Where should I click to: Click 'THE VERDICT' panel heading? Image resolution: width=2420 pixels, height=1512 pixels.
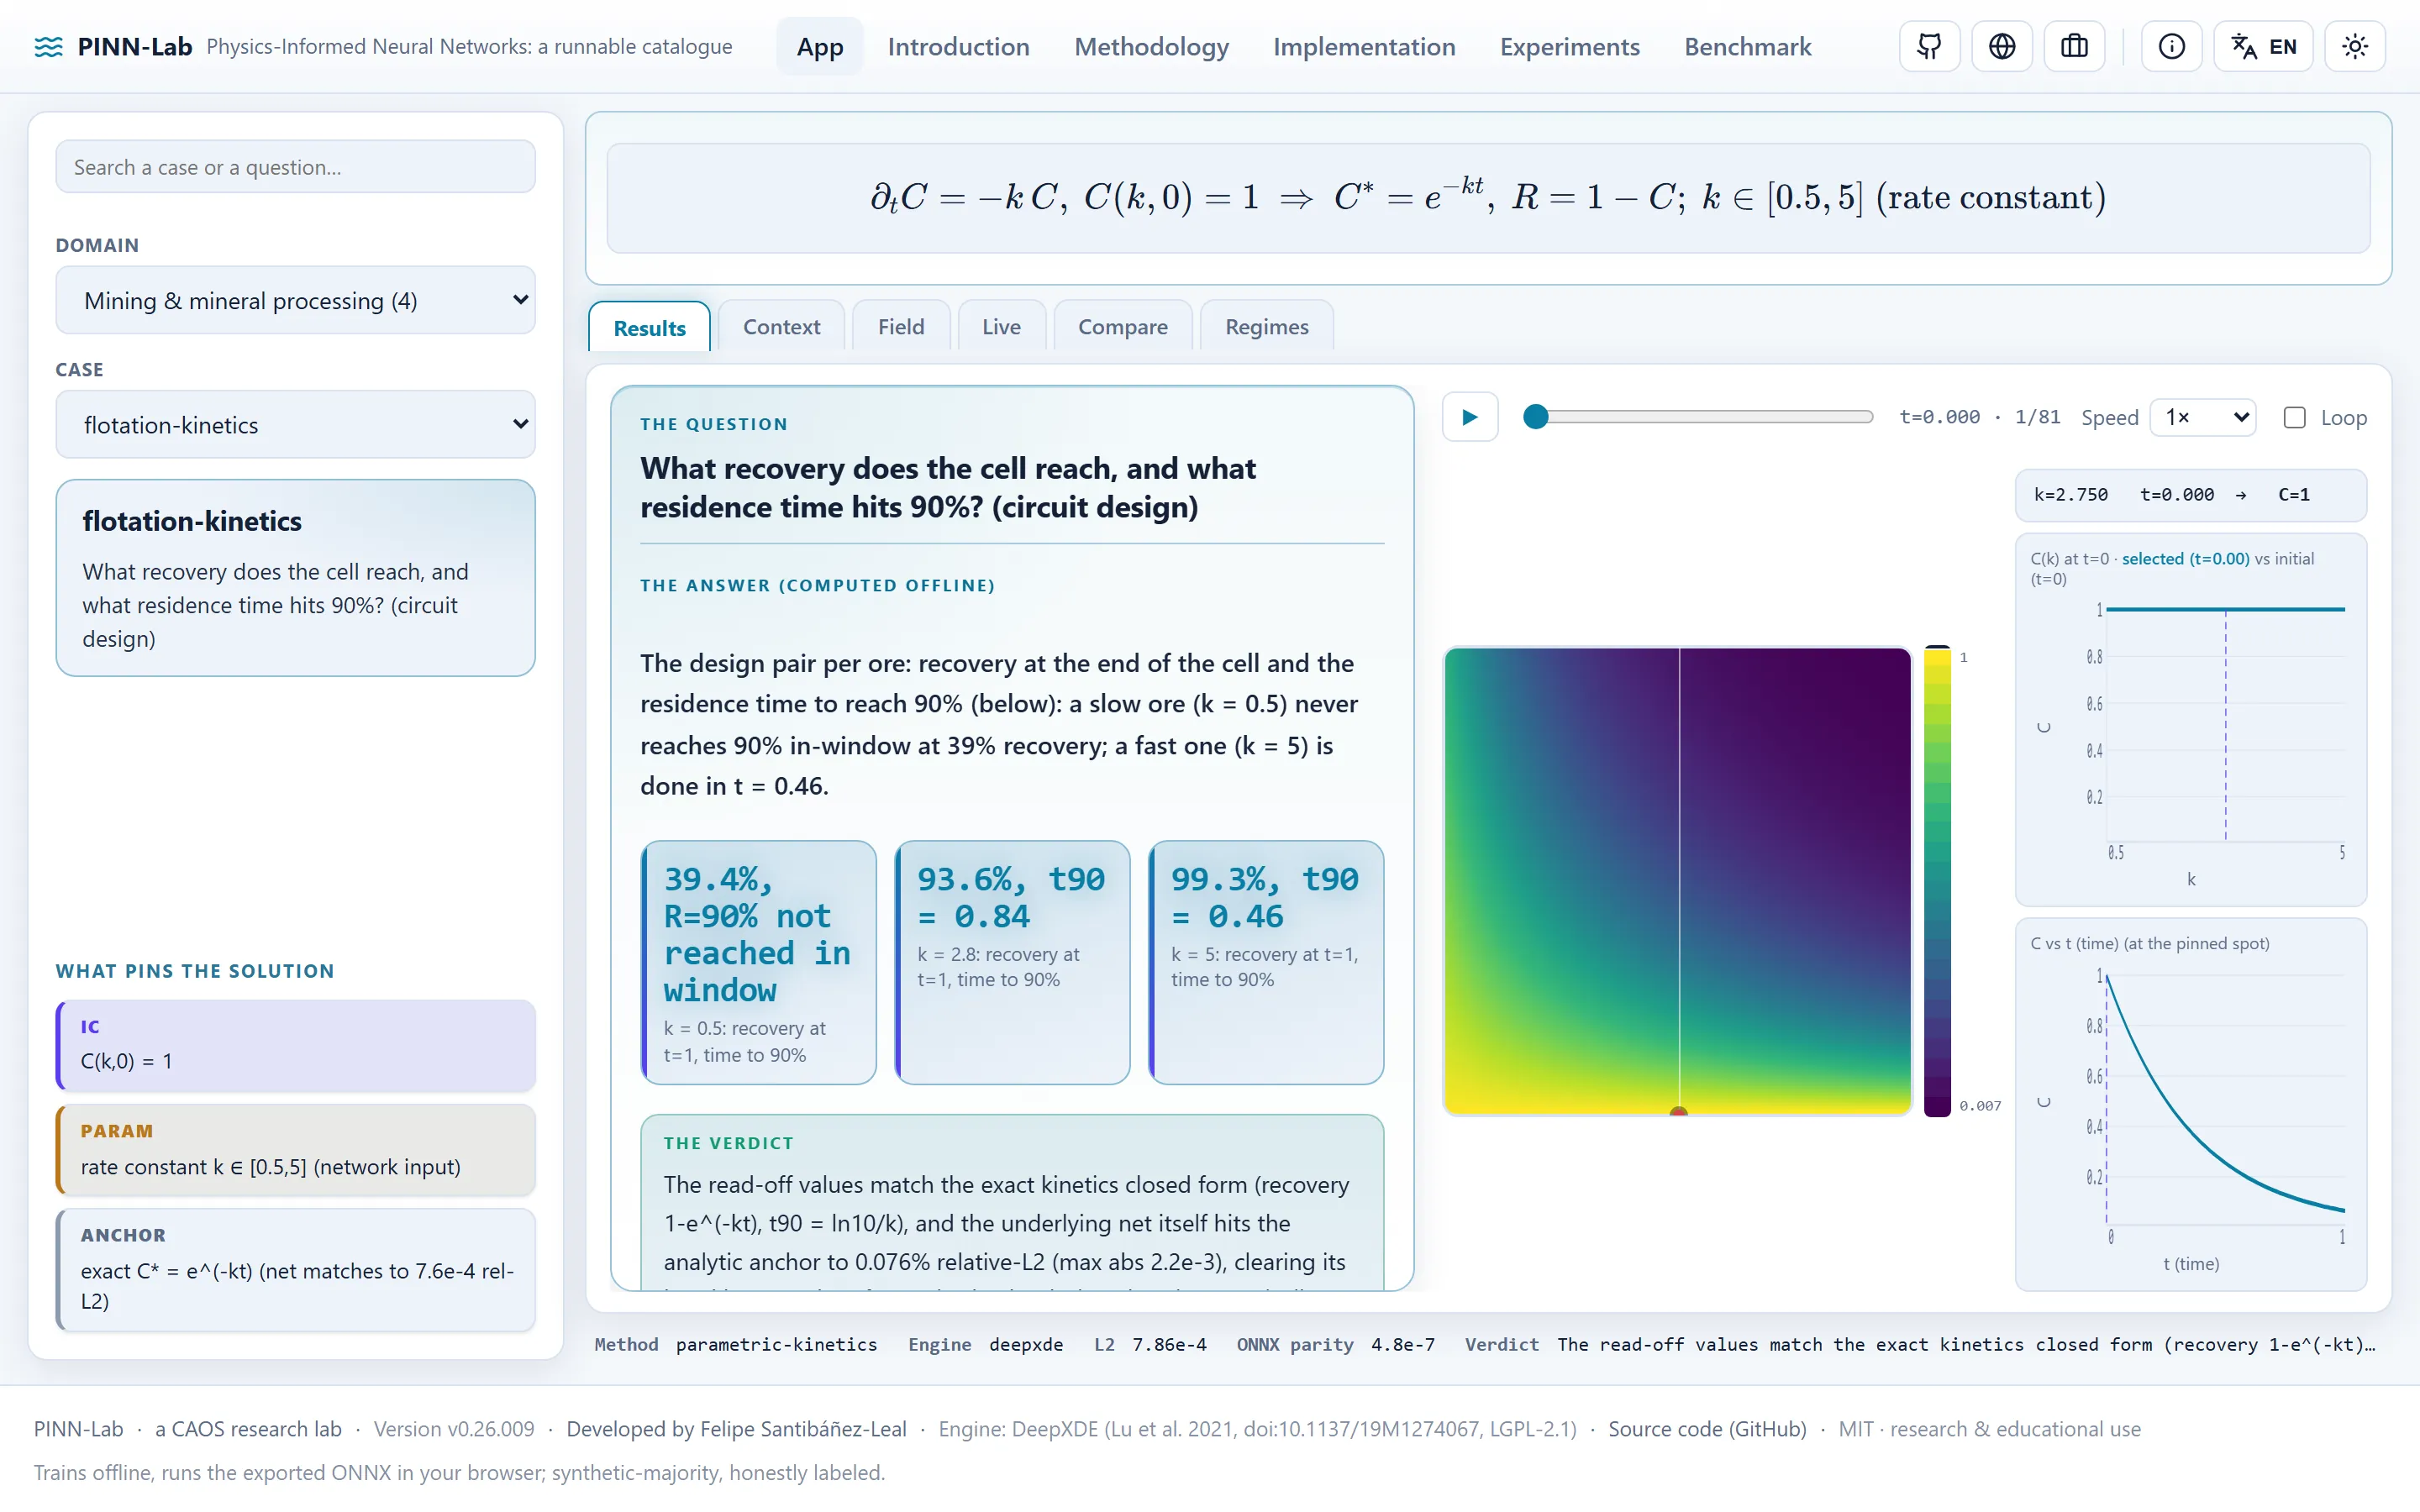[728, 1143]
